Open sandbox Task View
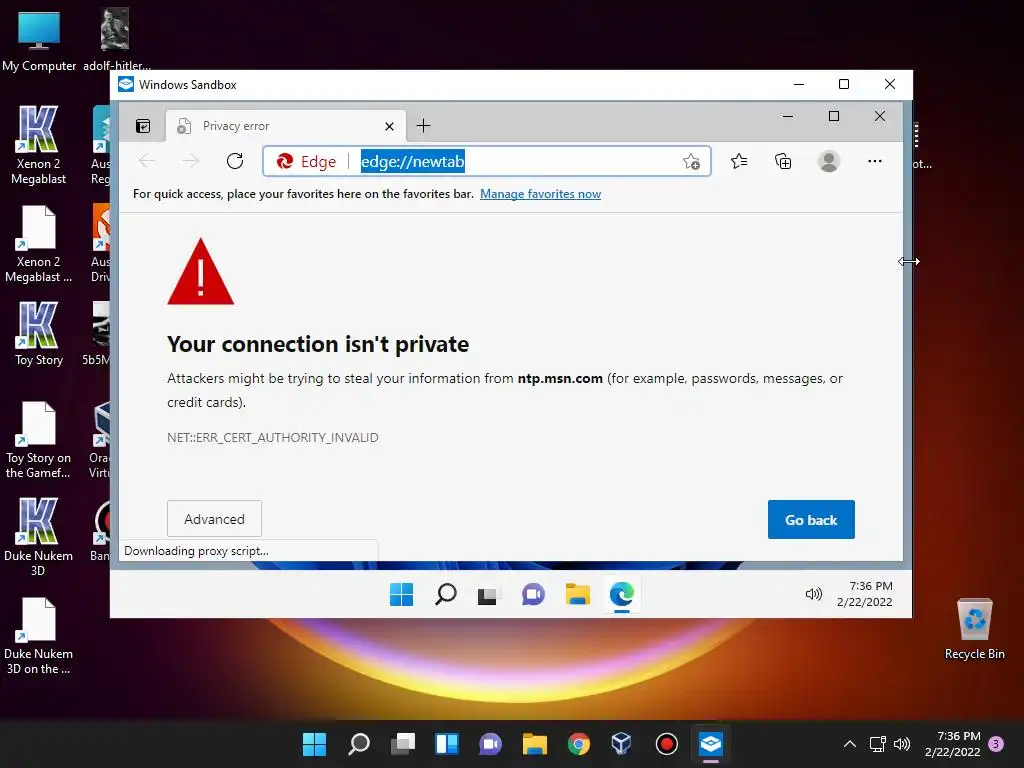The width and height of the screenshot is (1024, 768). click(487, 596)
